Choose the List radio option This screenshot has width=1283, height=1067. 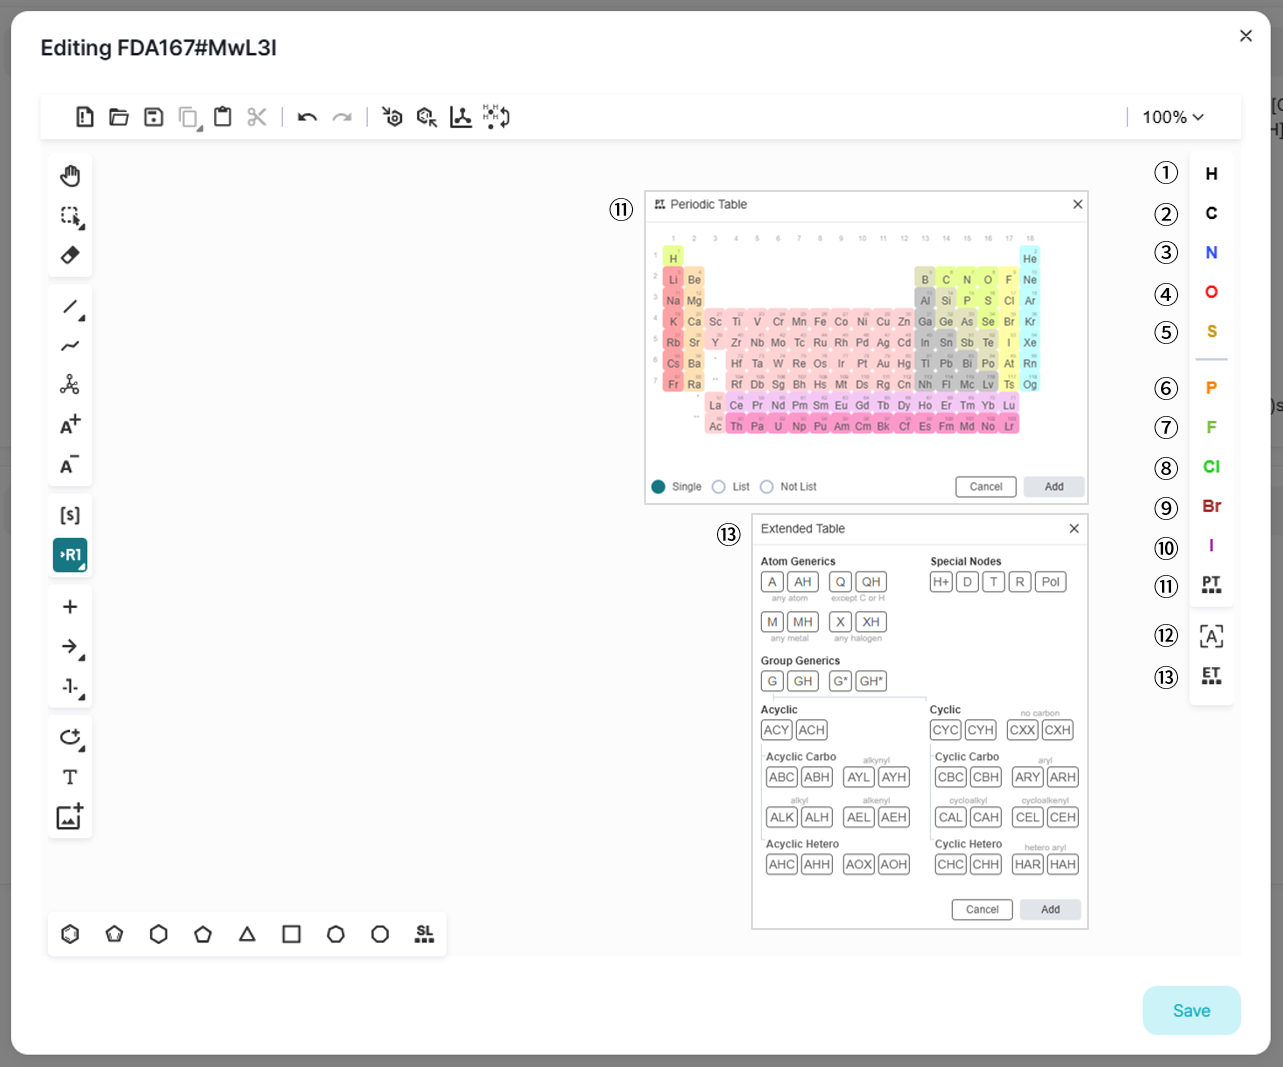coord(719,487)
